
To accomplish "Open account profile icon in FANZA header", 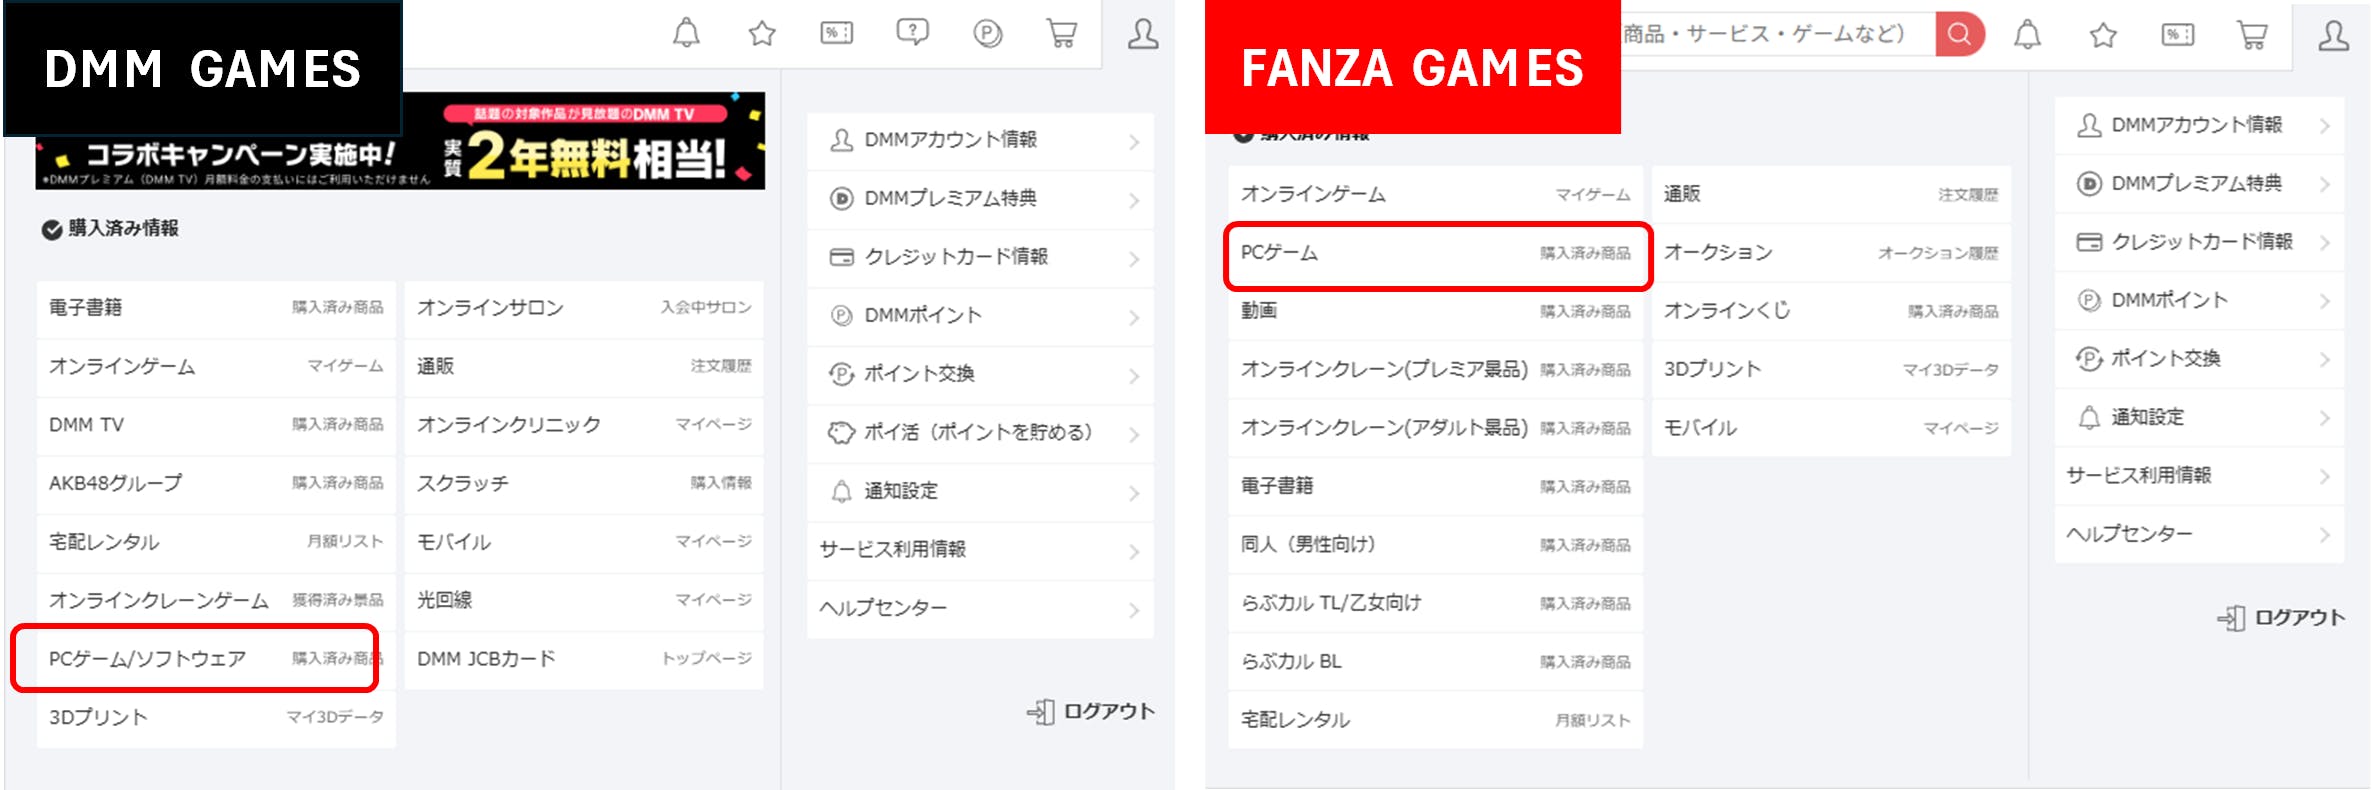I will (x=2333, y=35).
